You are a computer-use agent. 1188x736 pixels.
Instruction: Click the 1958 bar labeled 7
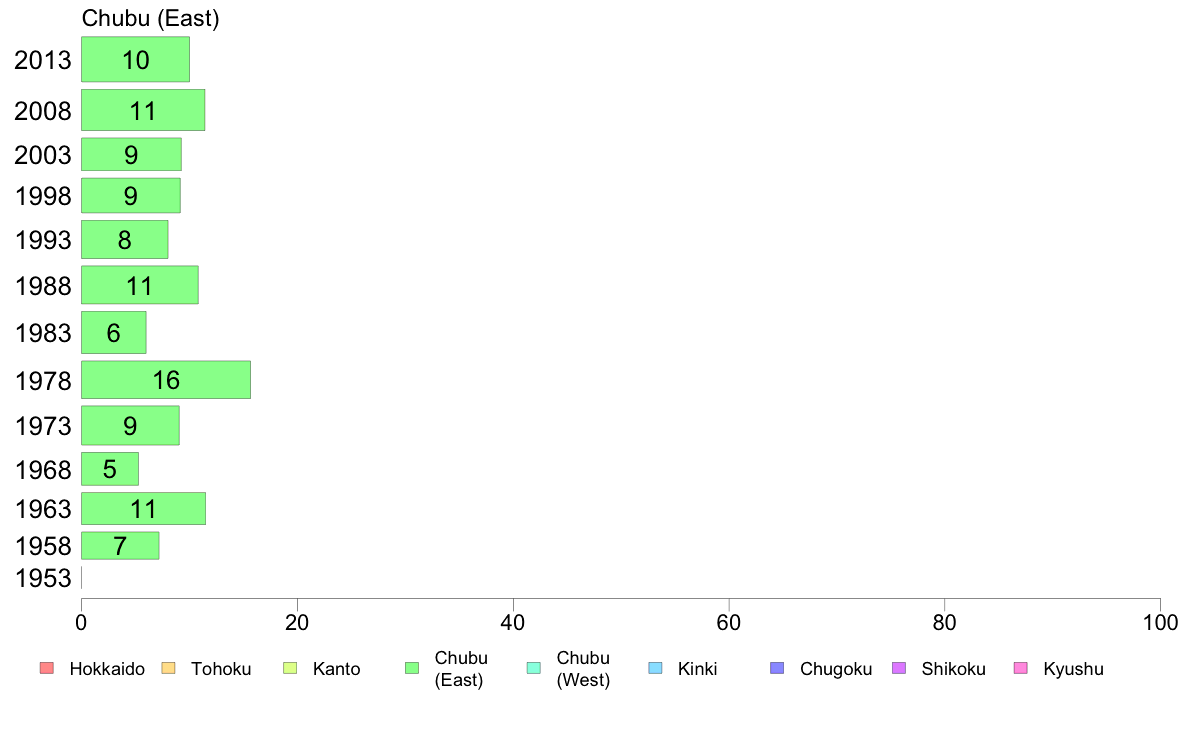[x=120, y=546]
